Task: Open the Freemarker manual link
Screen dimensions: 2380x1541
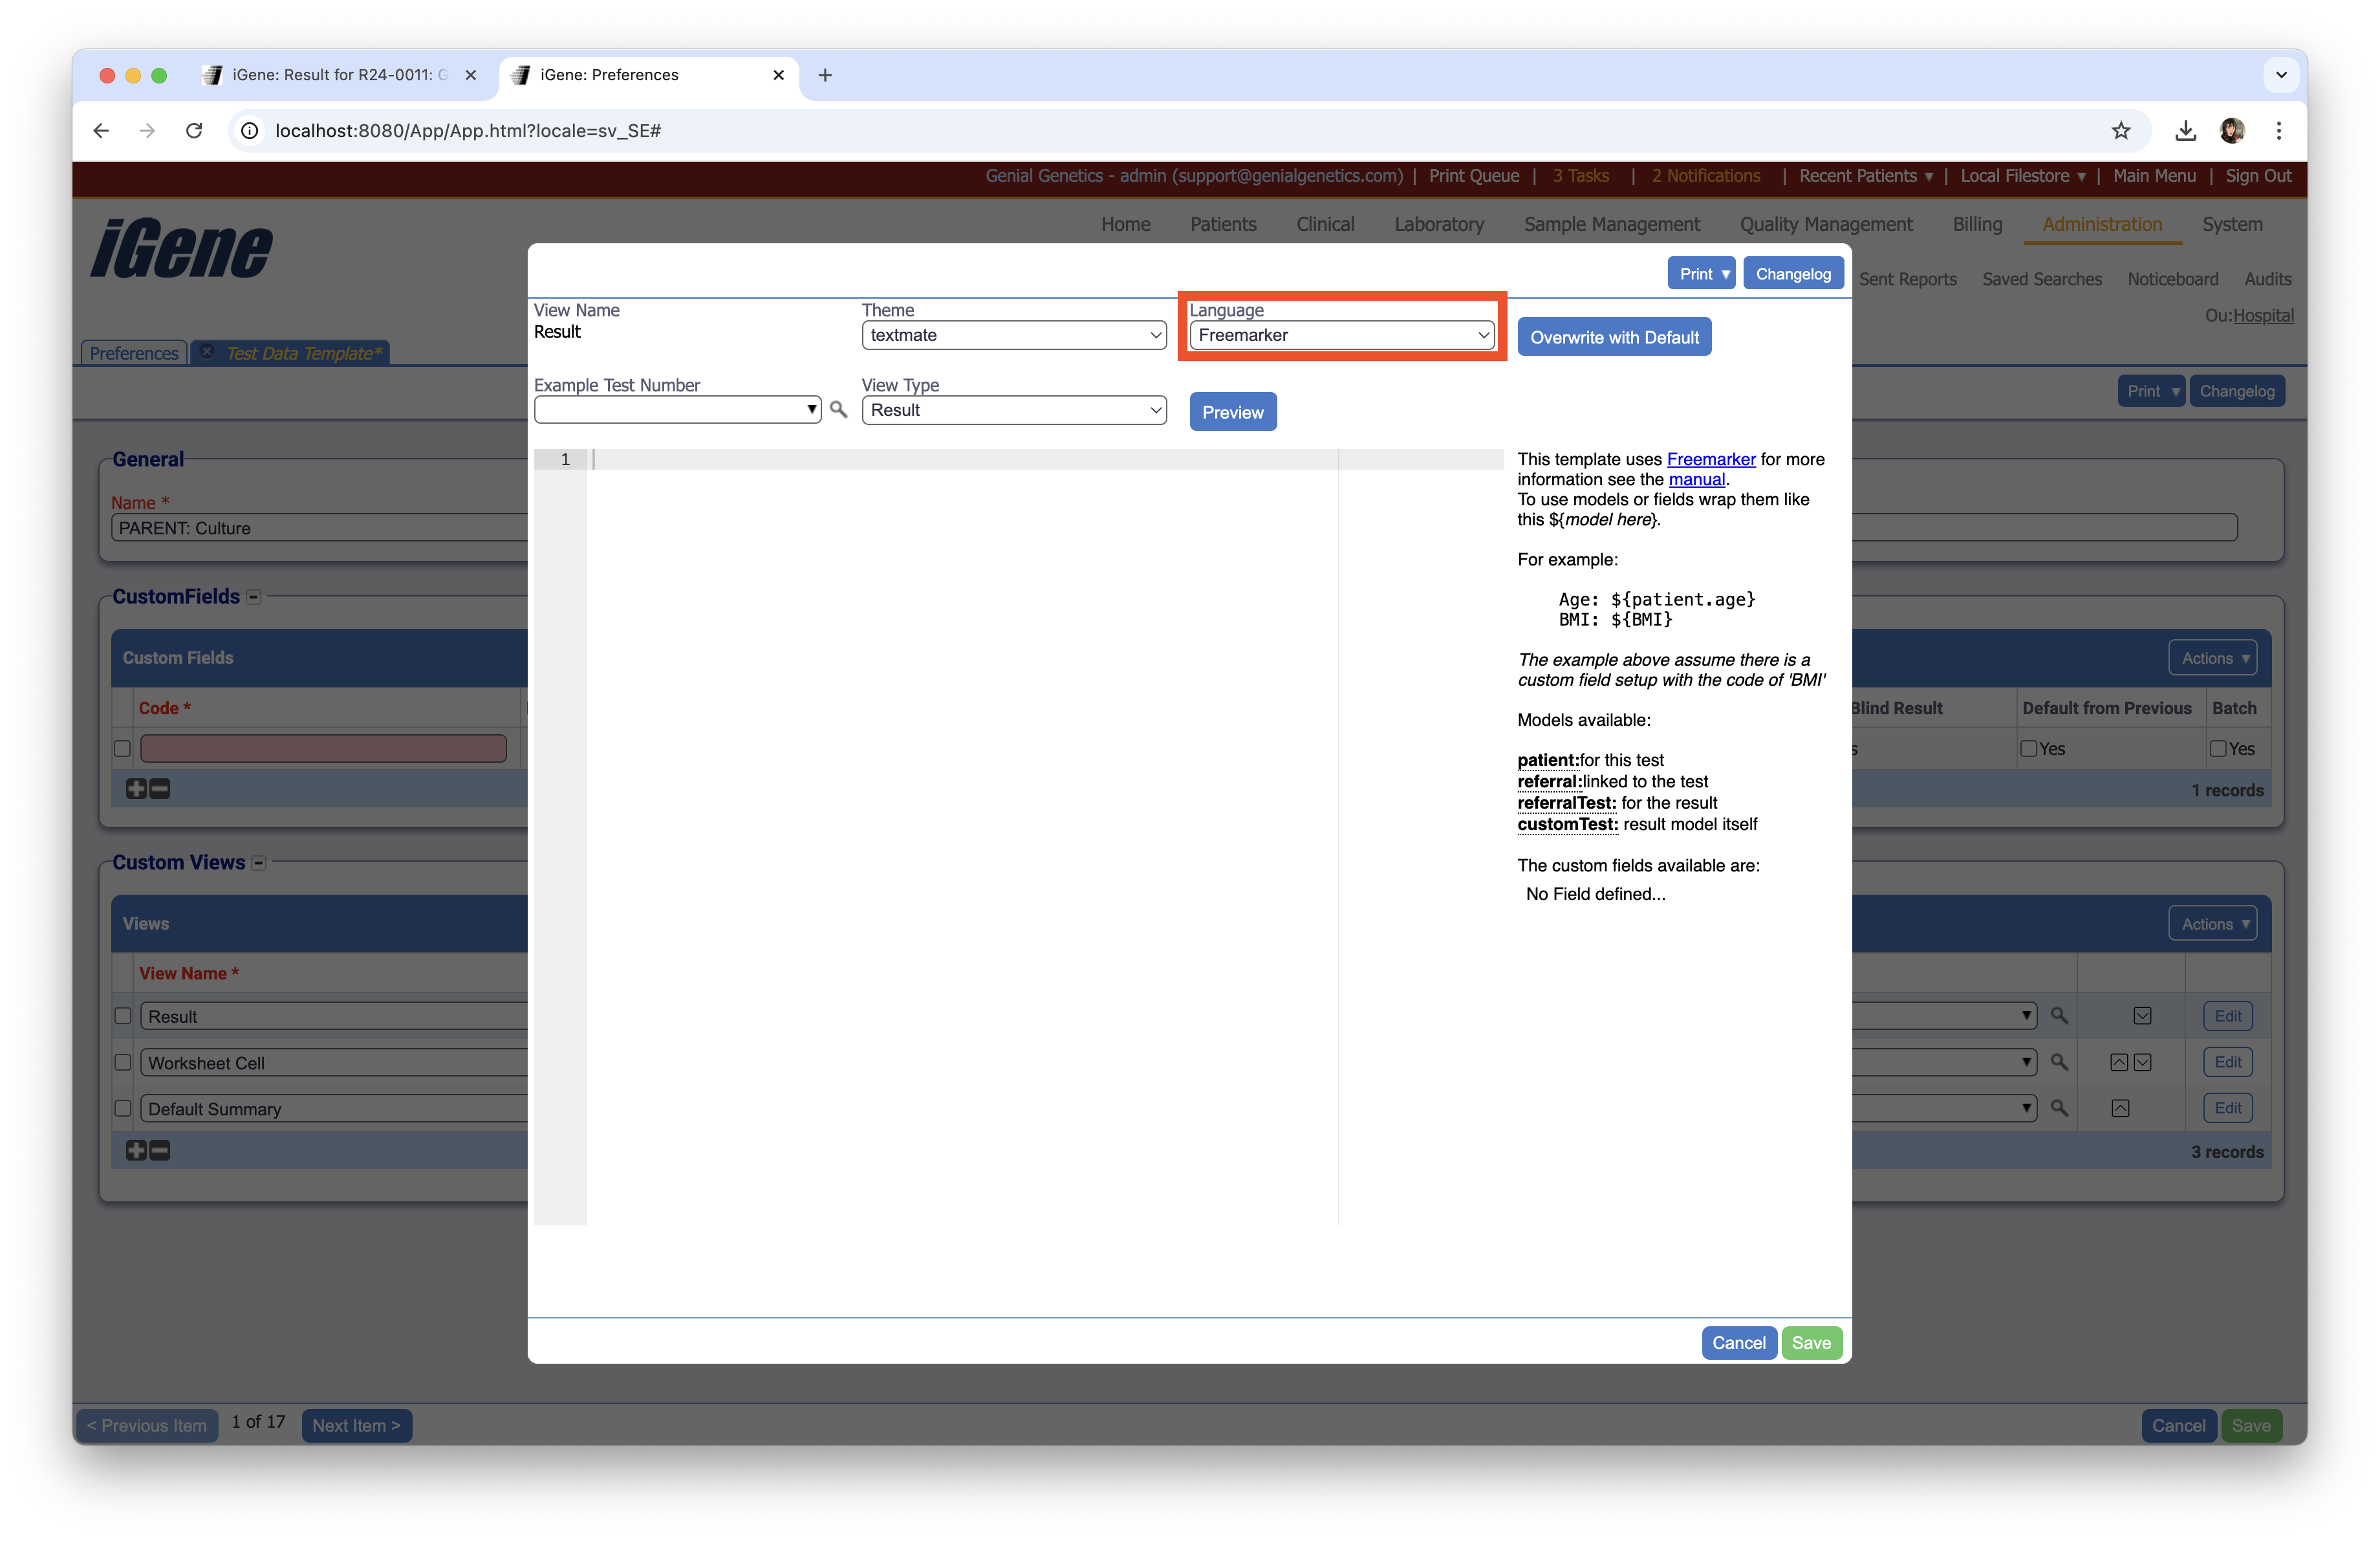Action: click(x=1696, y=479)
